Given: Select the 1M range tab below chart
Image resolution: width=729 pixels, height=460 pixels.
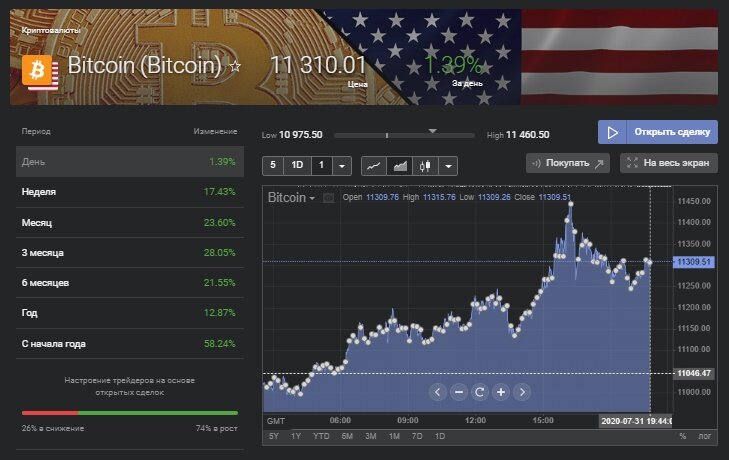Looking at the screenshot, I should (x=394, y=436).
